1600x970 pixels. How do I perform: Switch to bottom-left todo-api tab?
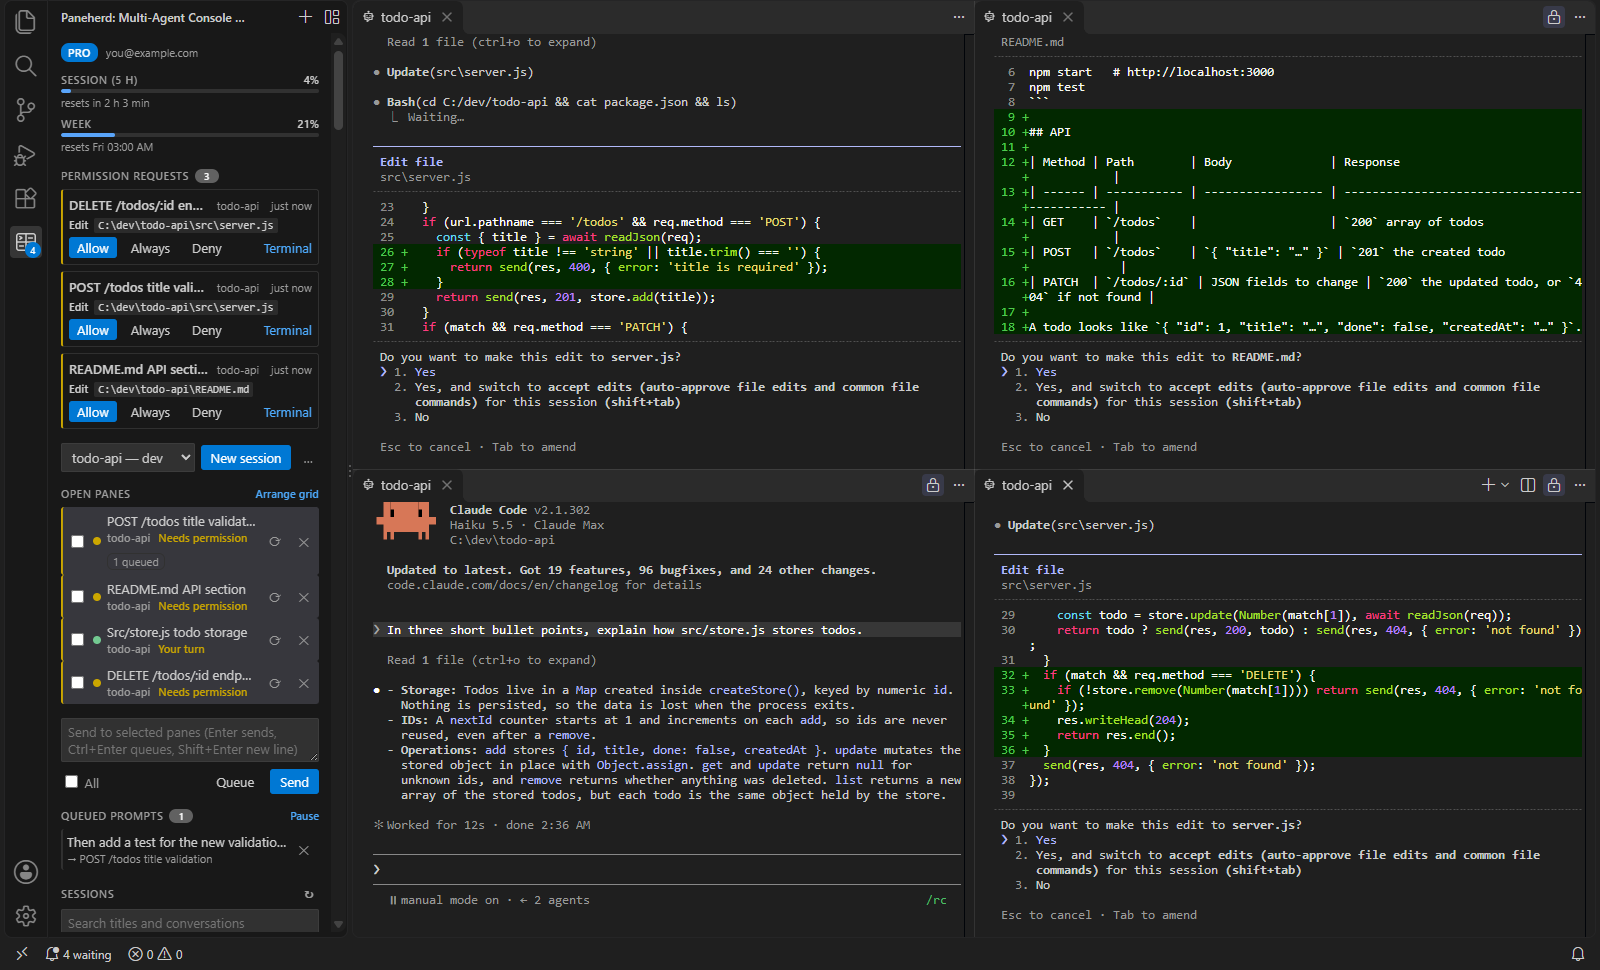point(406,485)
